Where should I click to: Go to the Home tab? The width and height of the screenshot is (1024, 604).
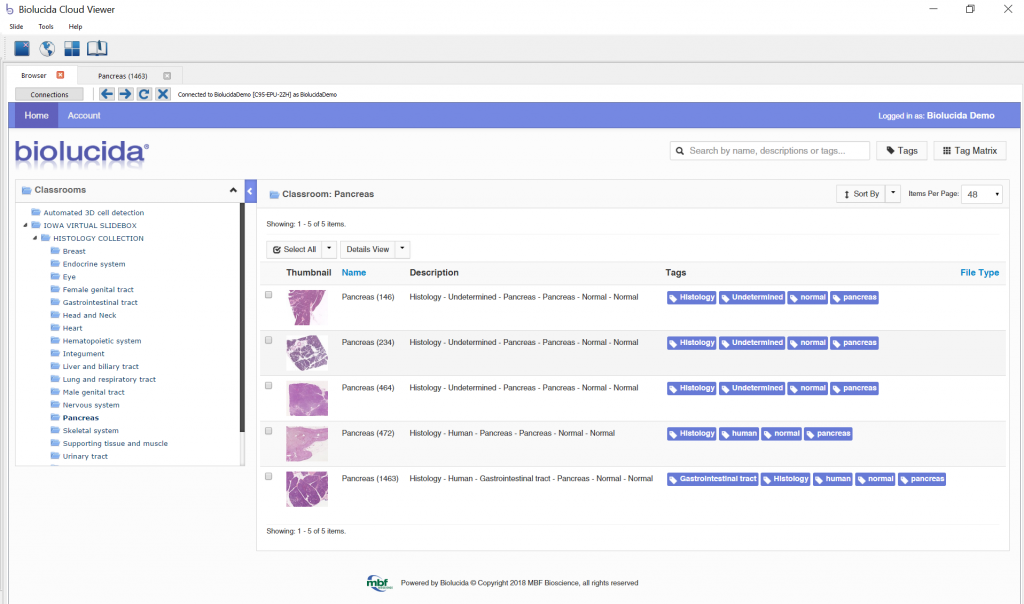[37, 116]
